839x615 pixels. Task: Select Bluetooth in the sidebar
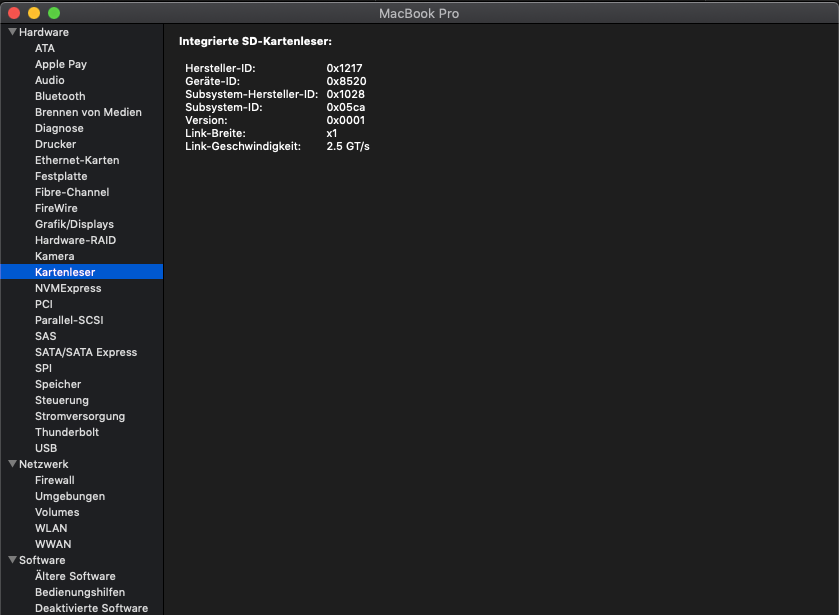pos(60,96)
